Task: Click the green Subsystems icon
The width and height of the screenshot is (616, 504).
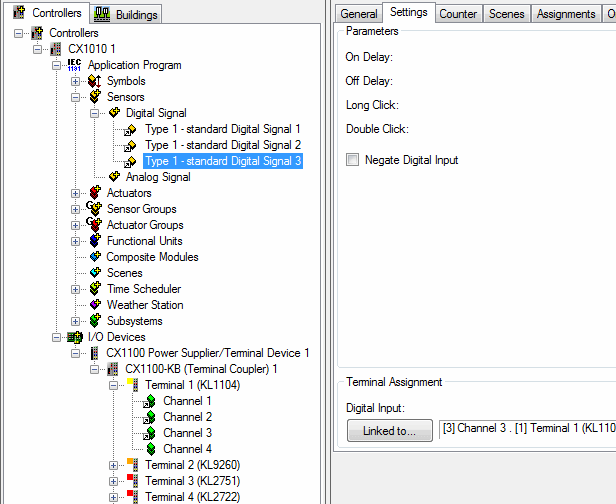Action: (95, 321)
